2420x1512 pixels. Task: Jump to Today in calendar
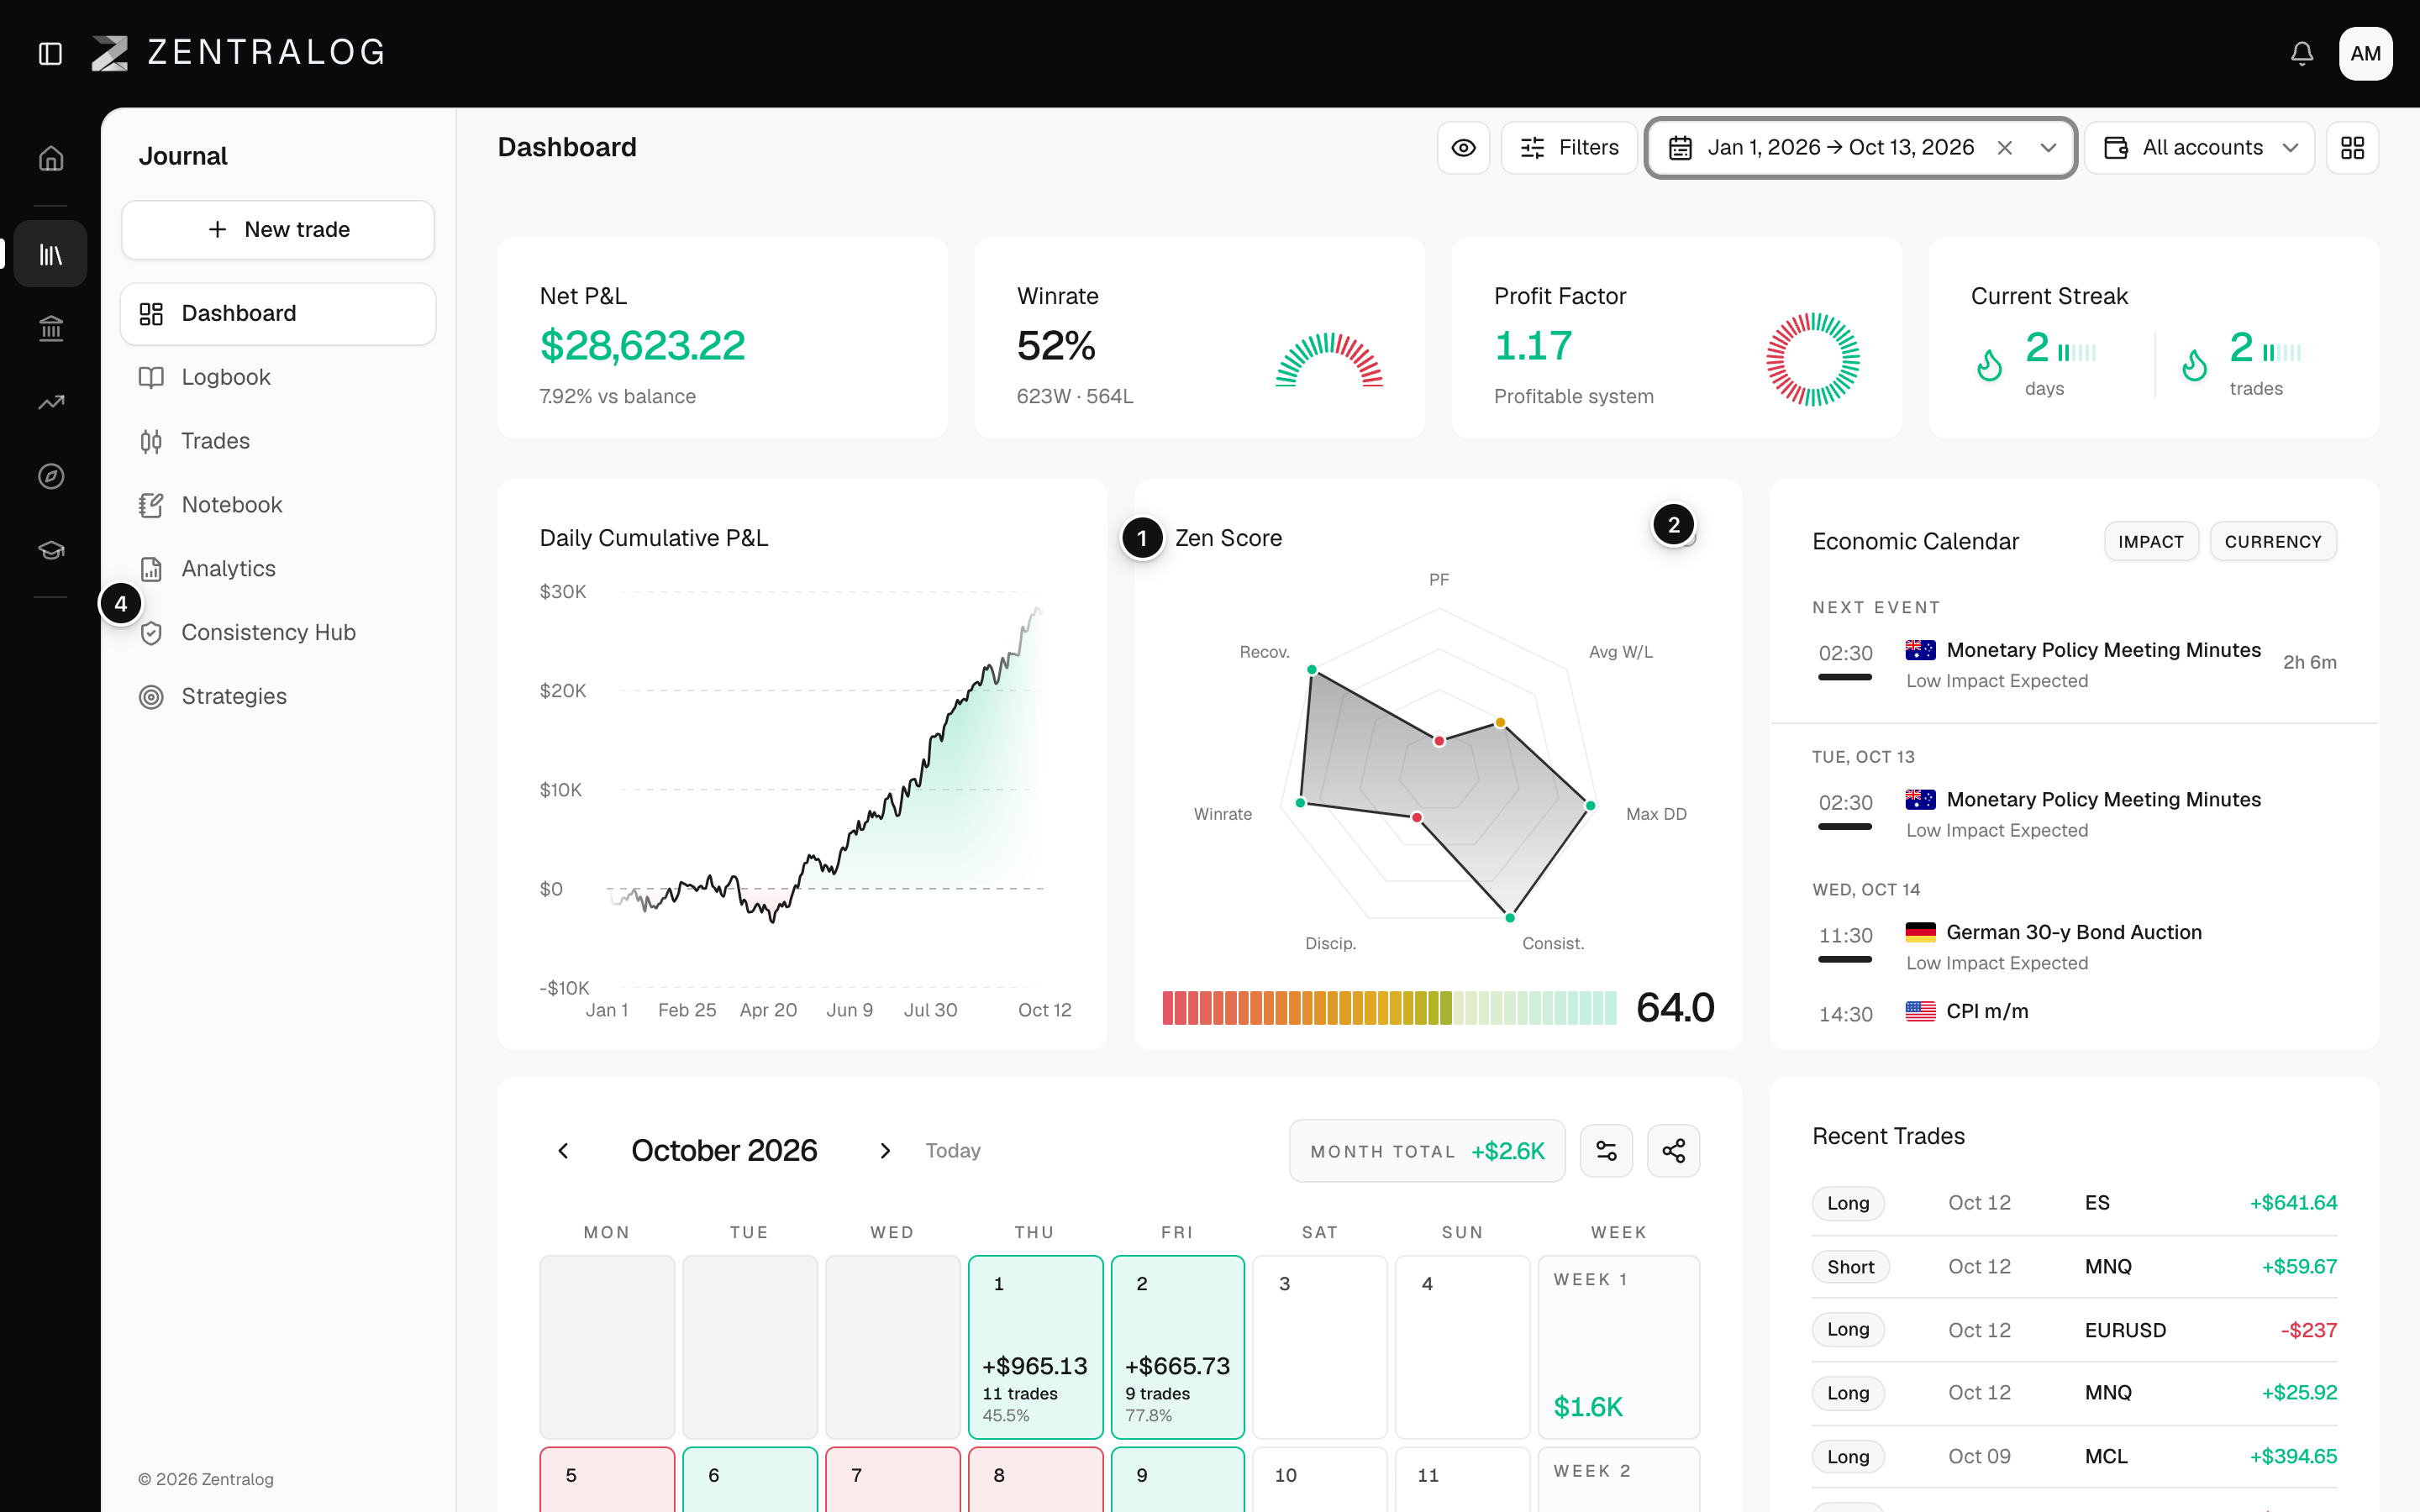(x=953, y=1151)
